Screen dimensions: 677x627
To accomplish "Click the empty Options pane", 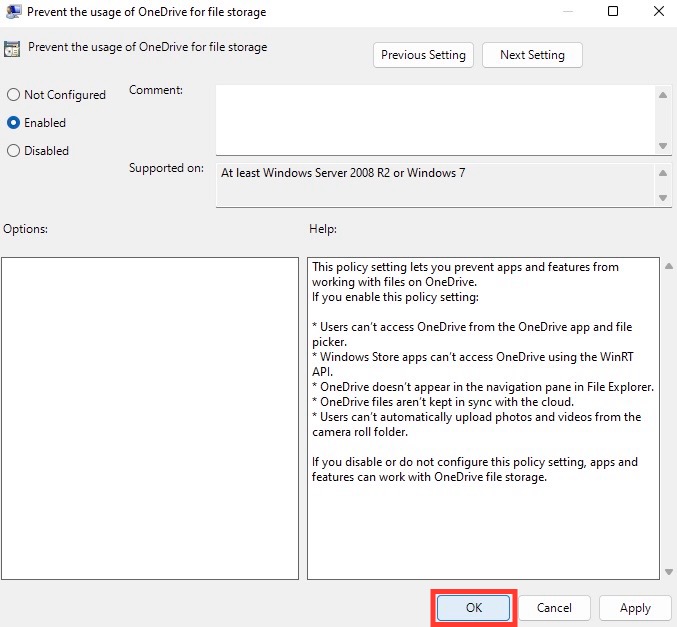I will pyautogui.click(x=150, y=418).
